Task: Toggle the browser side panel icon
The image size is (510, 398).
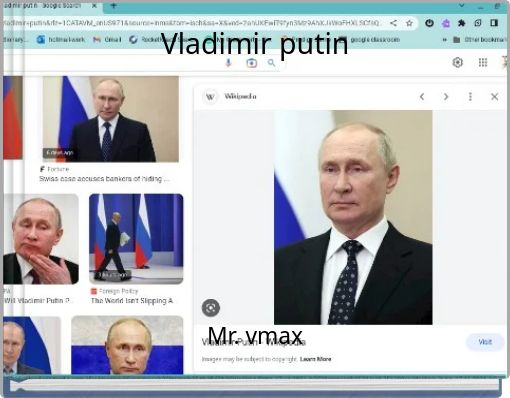Action: point(494,23)
